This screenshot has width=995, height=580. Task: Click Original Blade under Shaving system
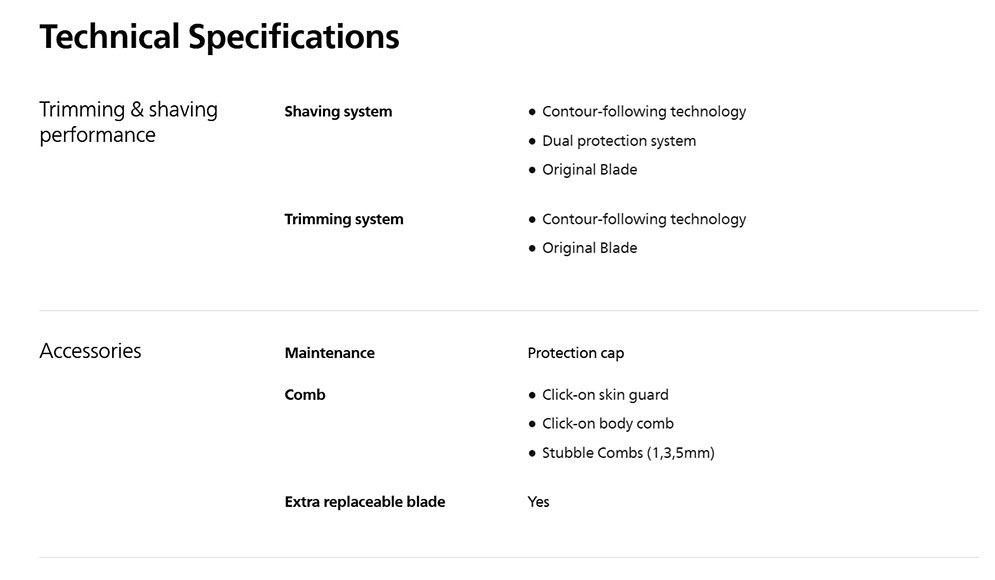point(589,170)
